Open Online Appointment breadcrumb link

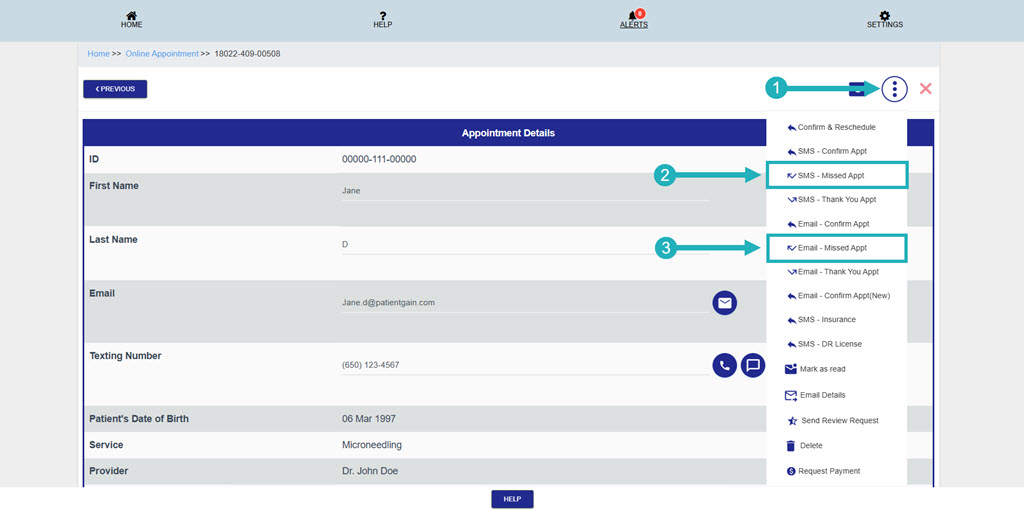coord(162,54)
